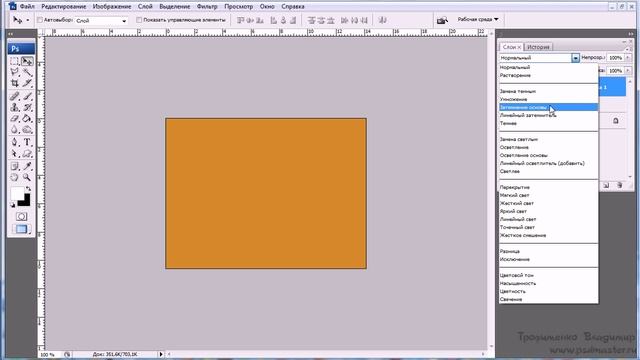
Task: Choose highlighted Затемнение основы blend mode
Action: [548, 107]
